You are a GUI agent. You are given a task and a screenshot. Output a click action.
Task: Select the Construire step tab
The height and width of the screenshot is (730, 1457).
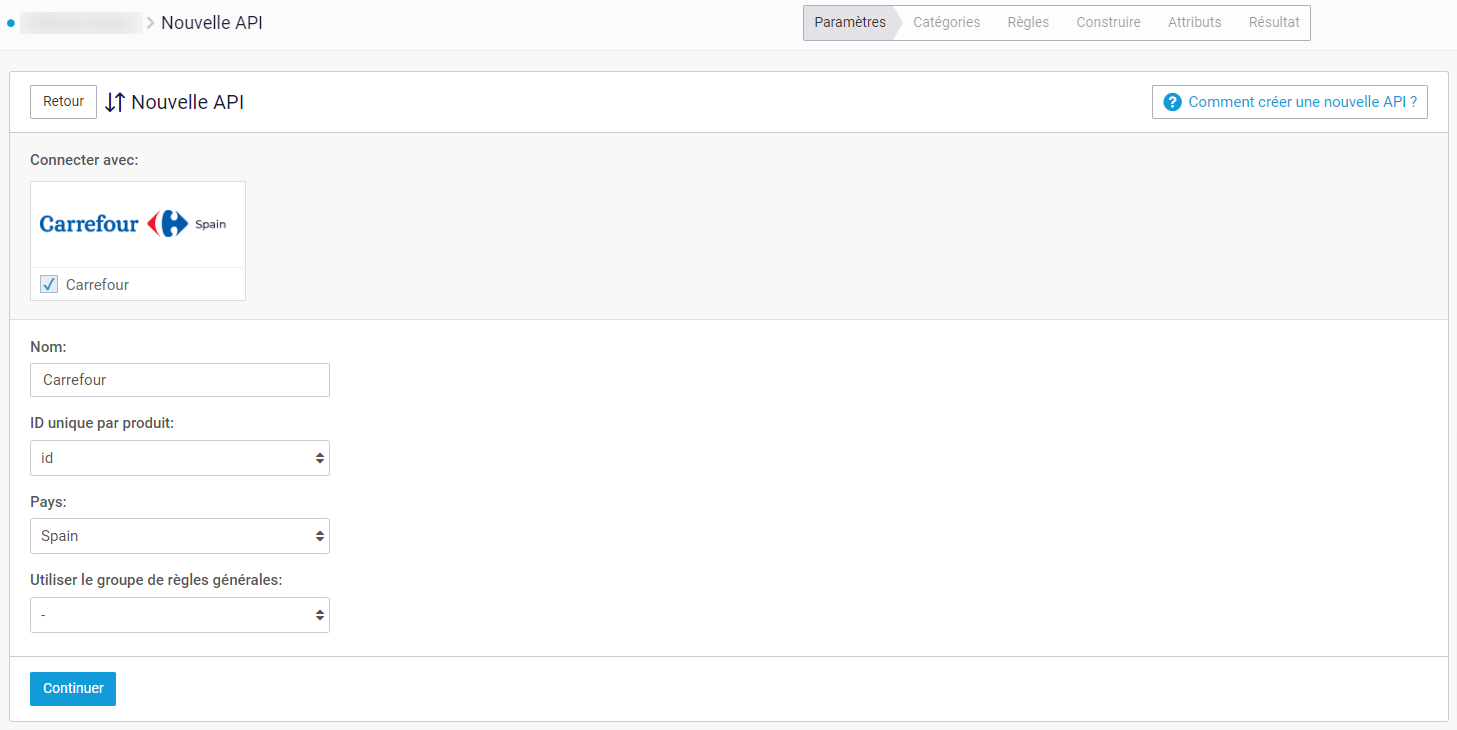[x=1108, y=22]
